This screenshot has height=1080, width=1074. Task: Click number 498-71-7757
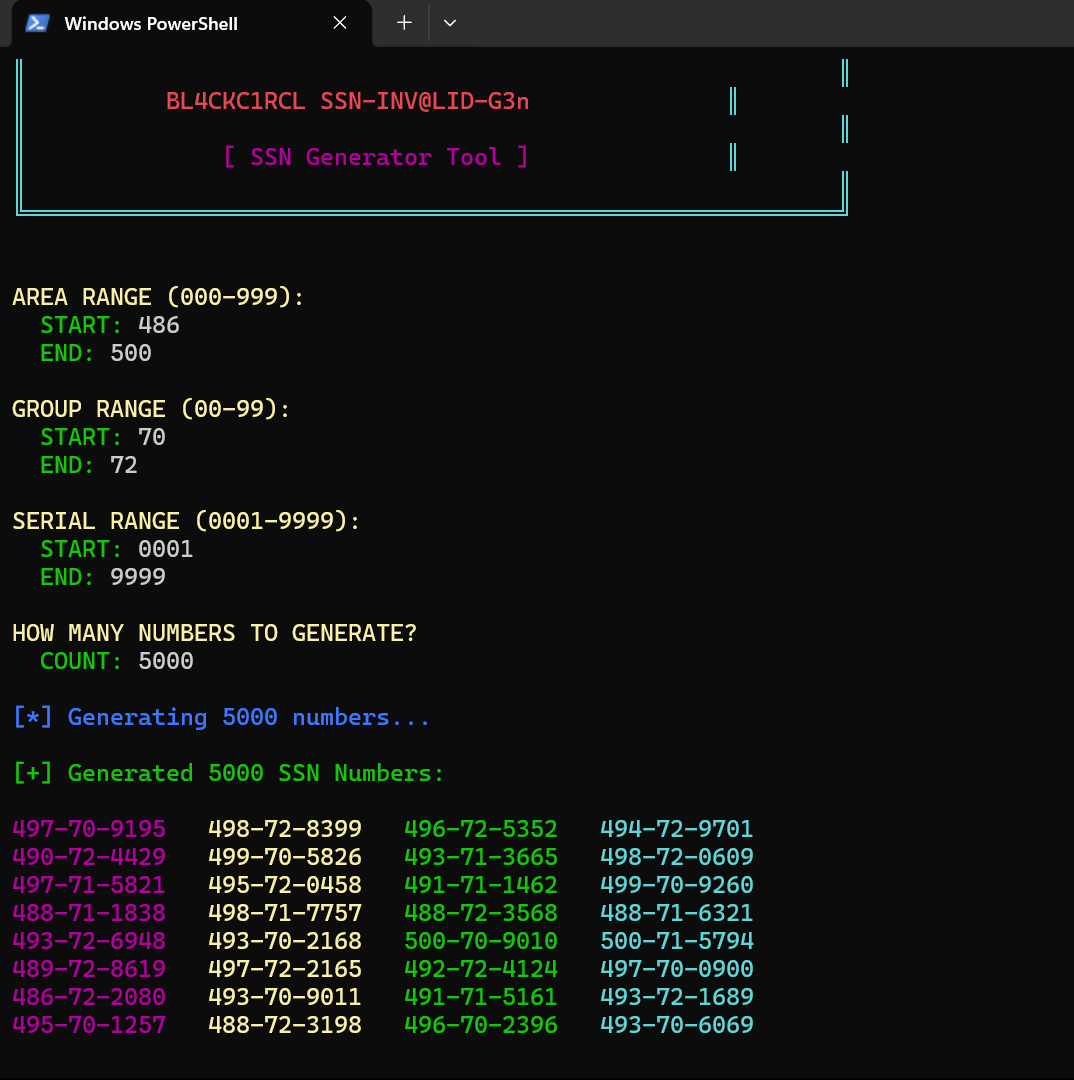[x=285, y=913]
